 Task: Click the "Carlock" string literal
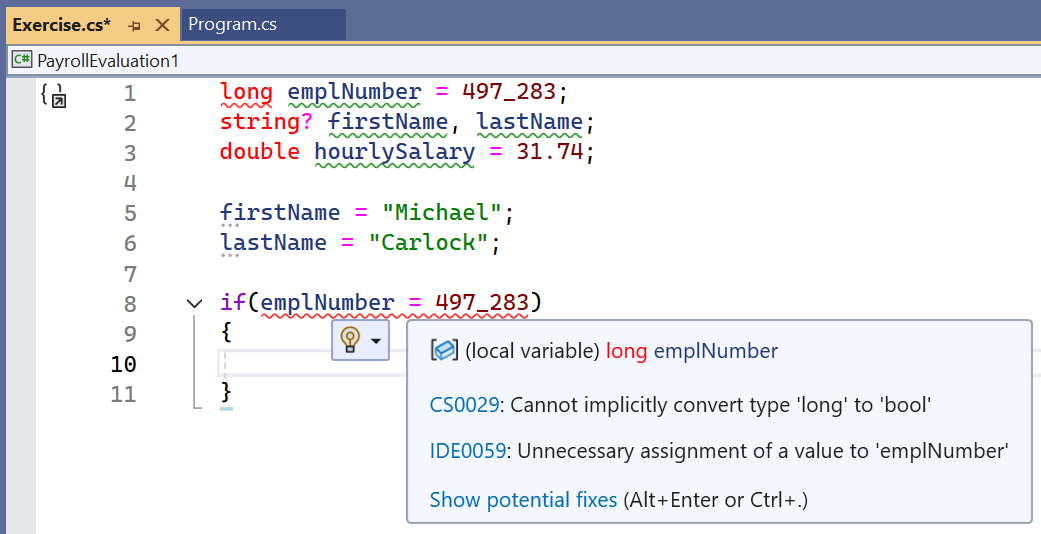tap(428, 243)
